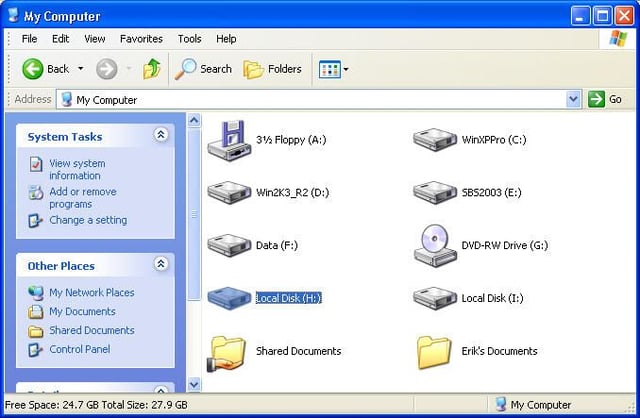Toggle the Folders pane
Screen dimensions: 640x418
point(272,69)
